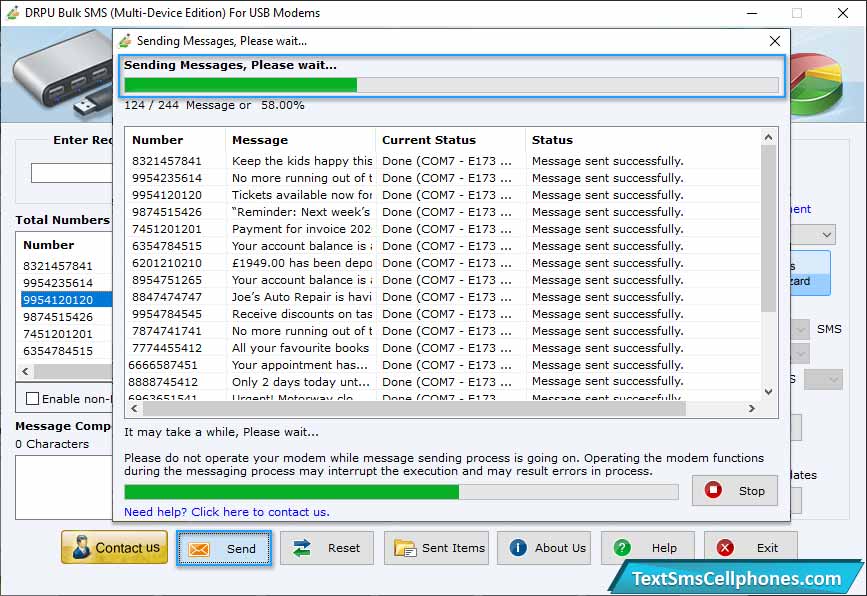Select 6354784515 in main window number list
867x596 pixels.
(x=58, y=351)
